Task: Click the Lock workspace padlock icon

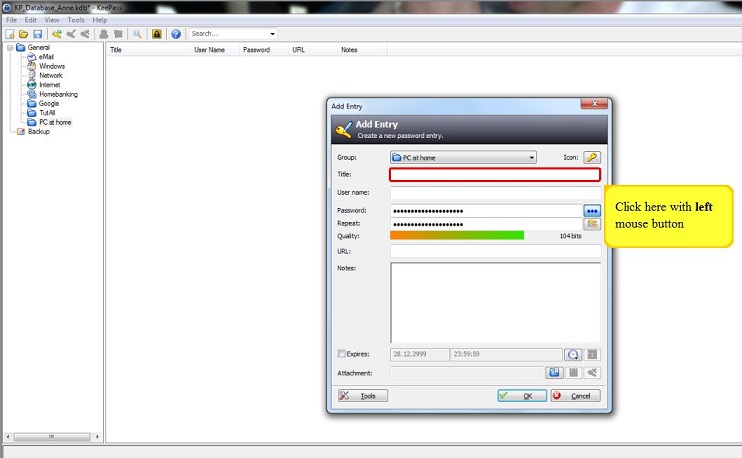Action: (x=156, y=34)
